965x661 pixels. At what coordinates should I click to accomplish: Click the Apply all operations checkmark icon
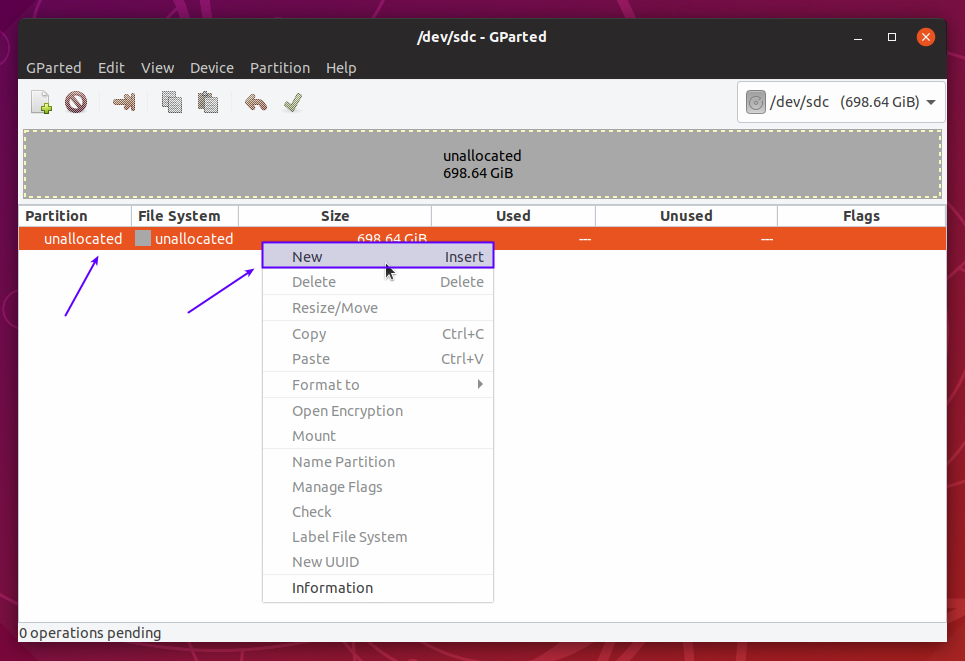[292, 102]
